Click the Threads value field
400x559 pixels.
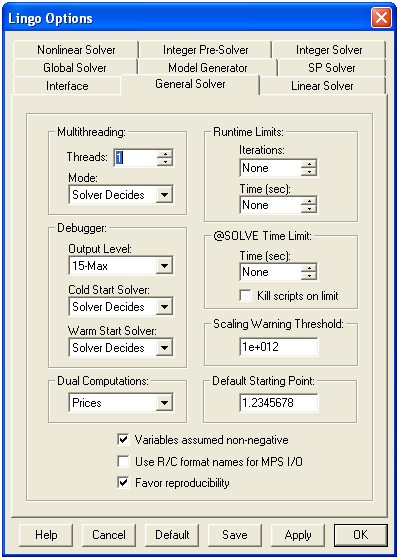point(135,158)
